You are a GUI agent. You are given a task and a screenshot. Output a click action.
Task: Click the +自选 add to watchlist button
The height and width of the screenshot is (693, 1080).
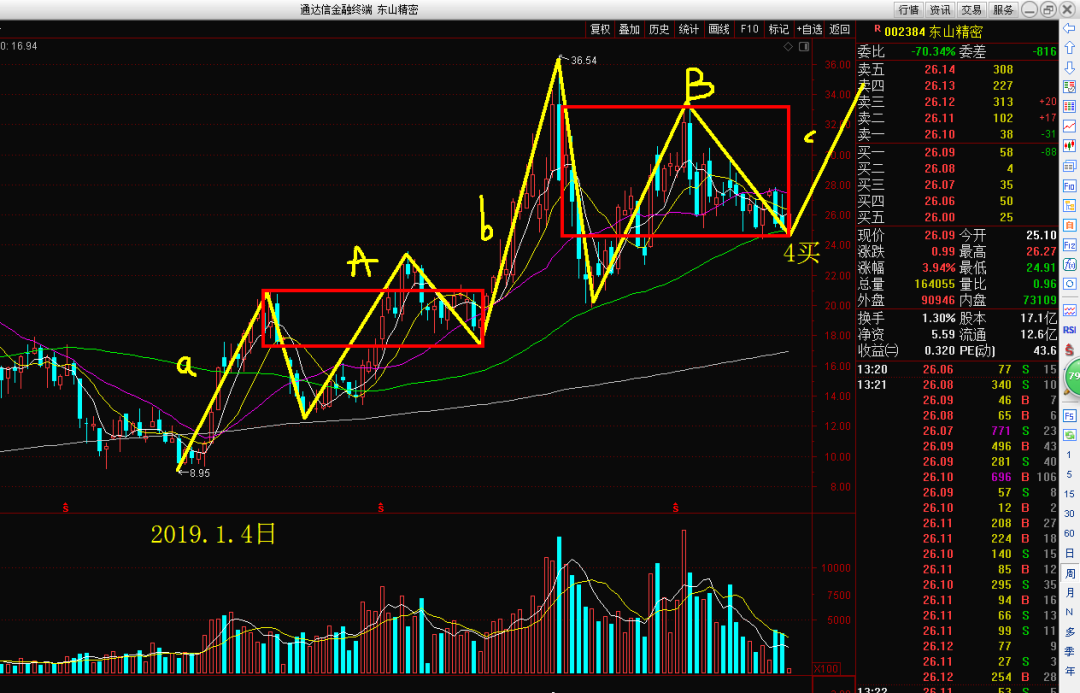(x=810, y=29)
